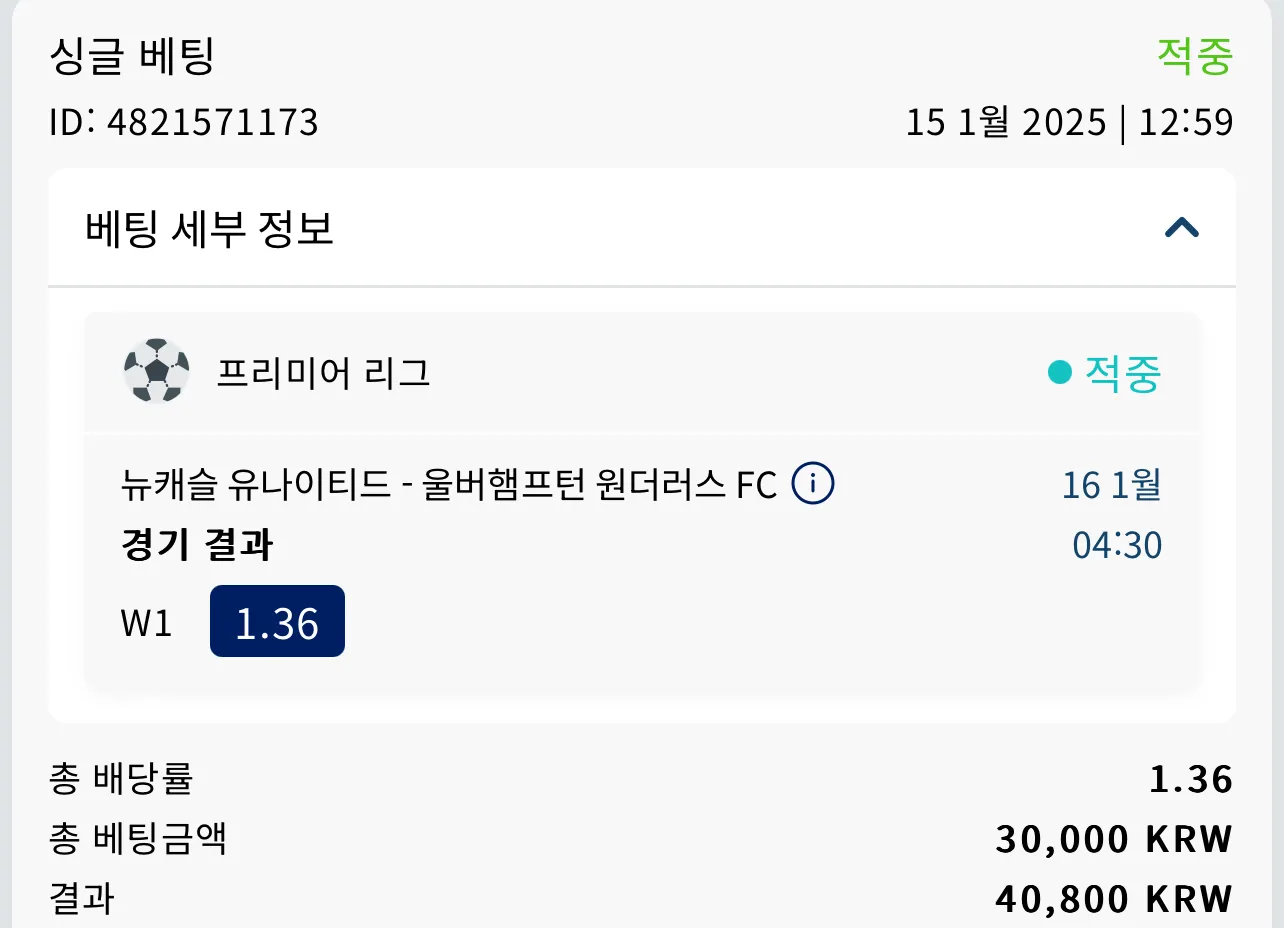This screenshot has height=928, width=1284.
Task: Click the W1 selection label
Action: 147,623
